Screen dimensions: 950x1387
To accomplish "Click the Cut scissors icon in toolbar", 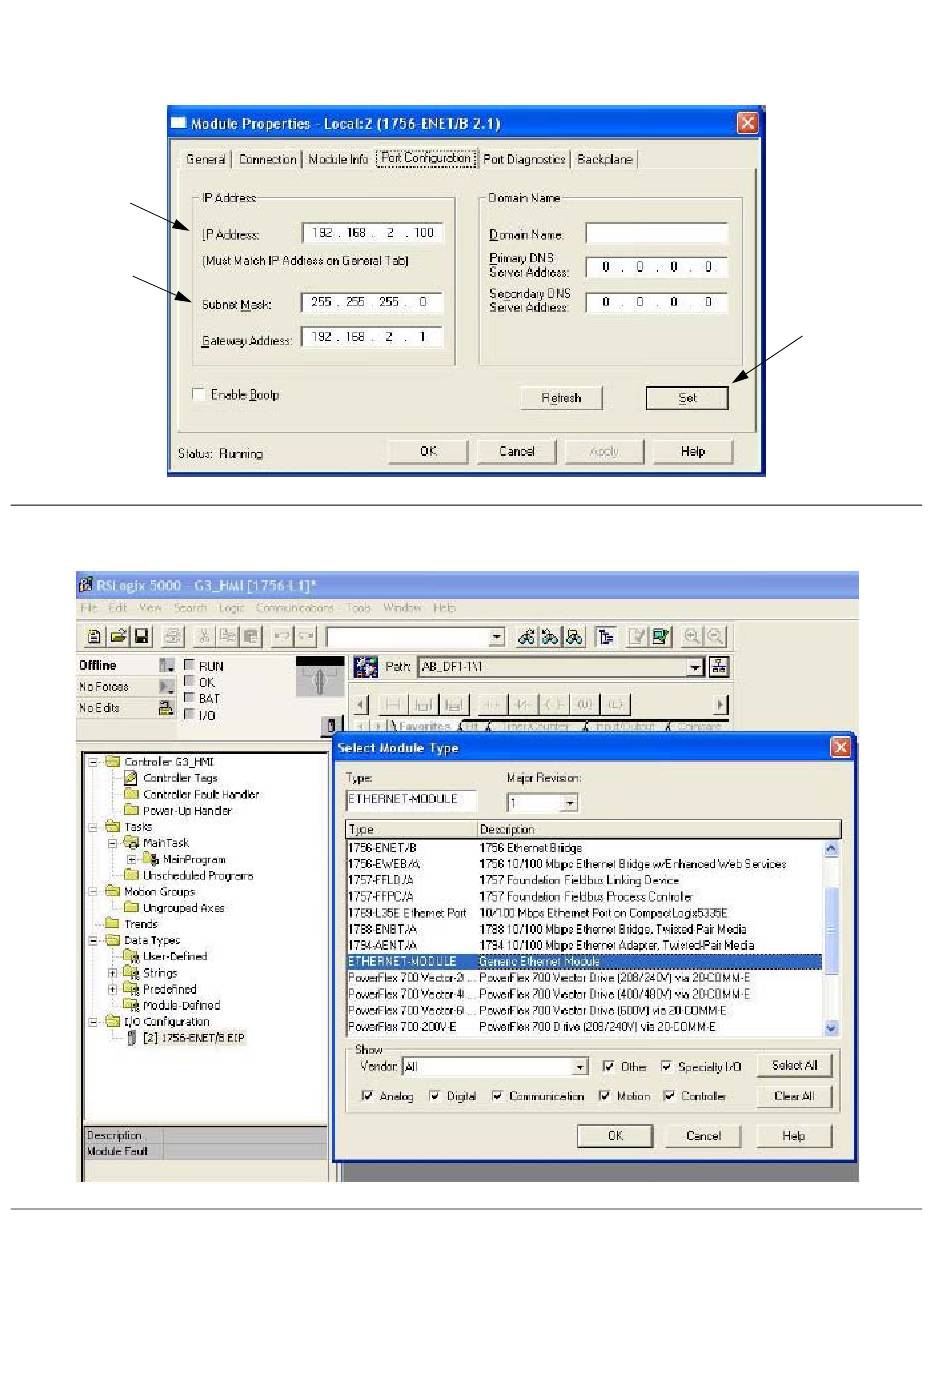I will coord(204,637).
